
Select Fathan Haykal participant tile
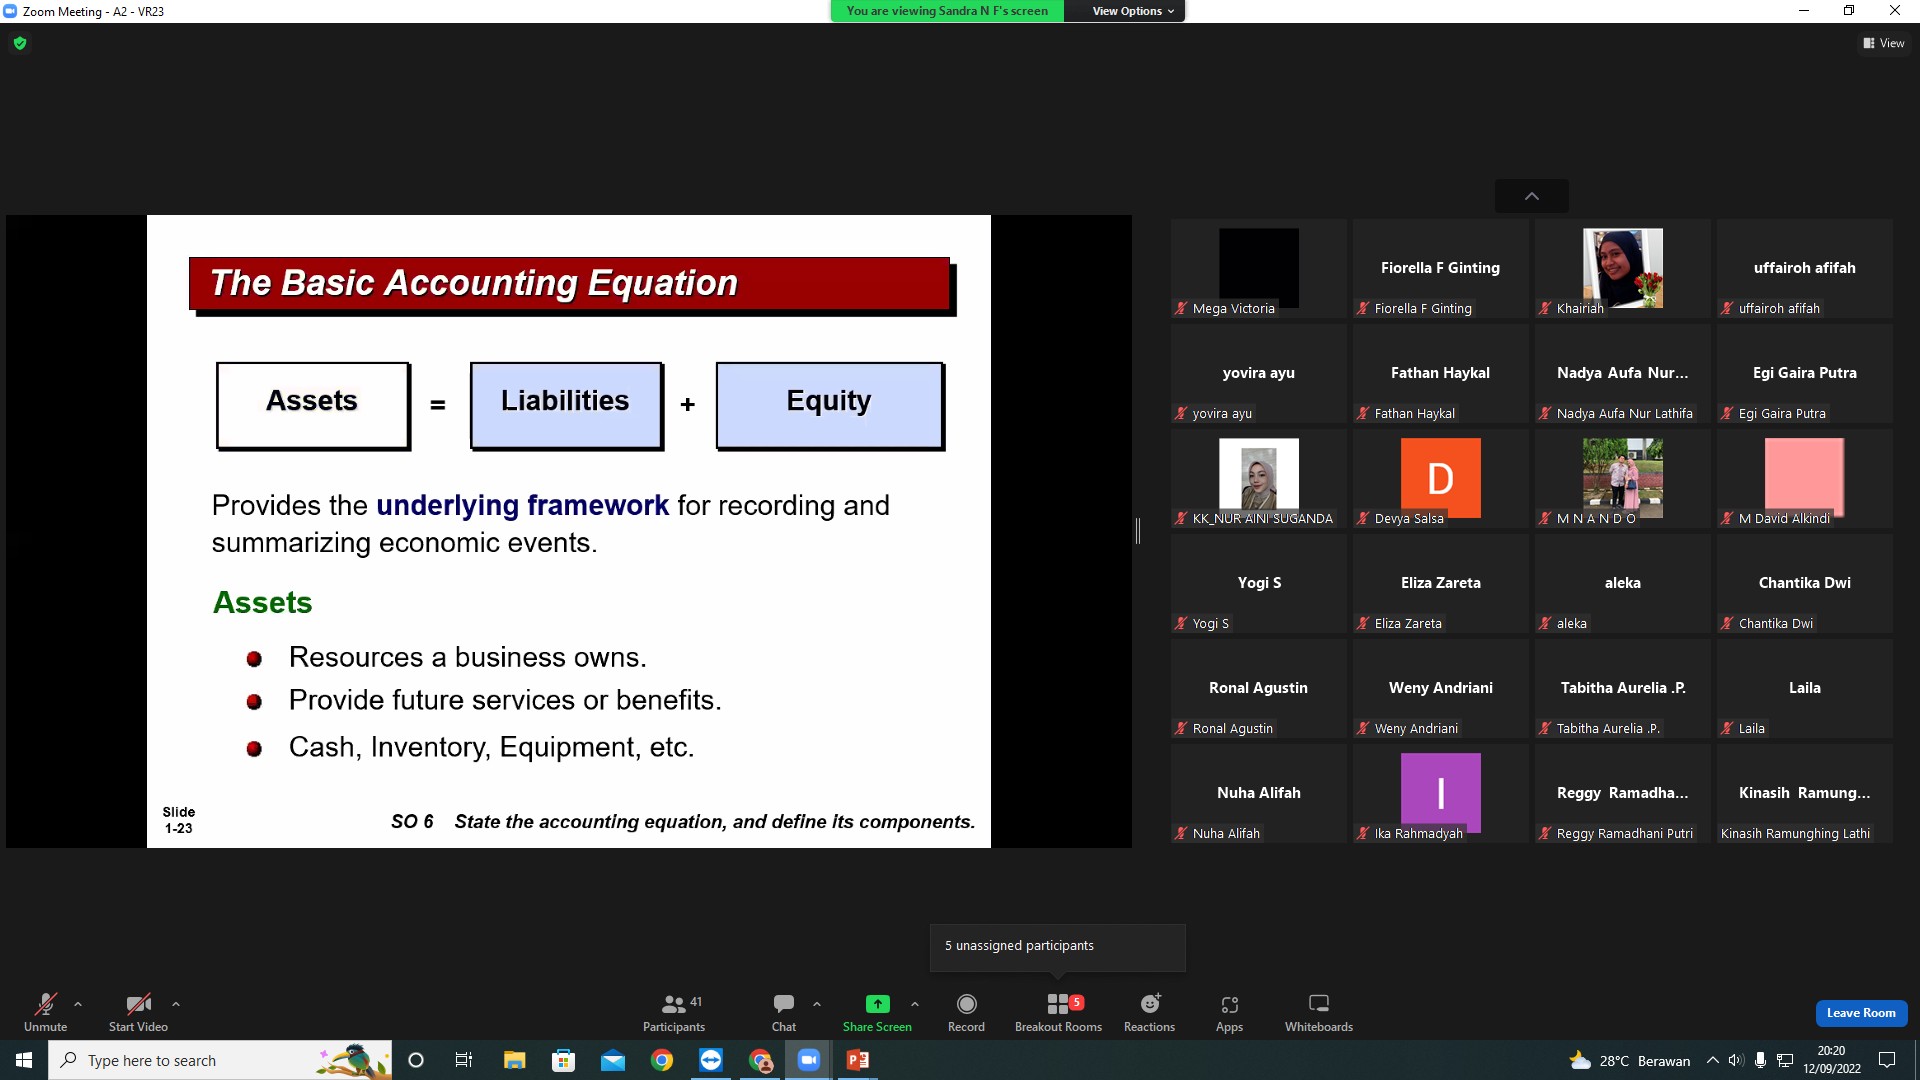tap(1440, 373)
